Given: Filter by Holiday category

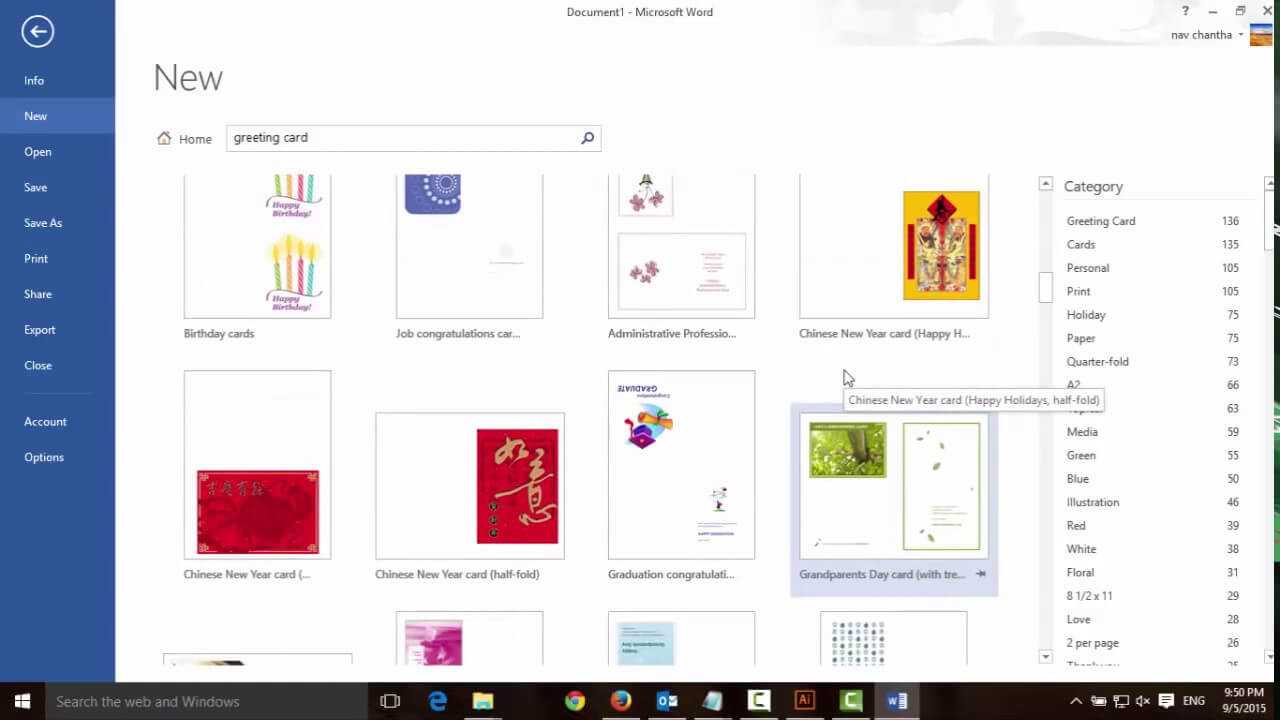Looking at the screenshot, I should (x=1152, y=315).
